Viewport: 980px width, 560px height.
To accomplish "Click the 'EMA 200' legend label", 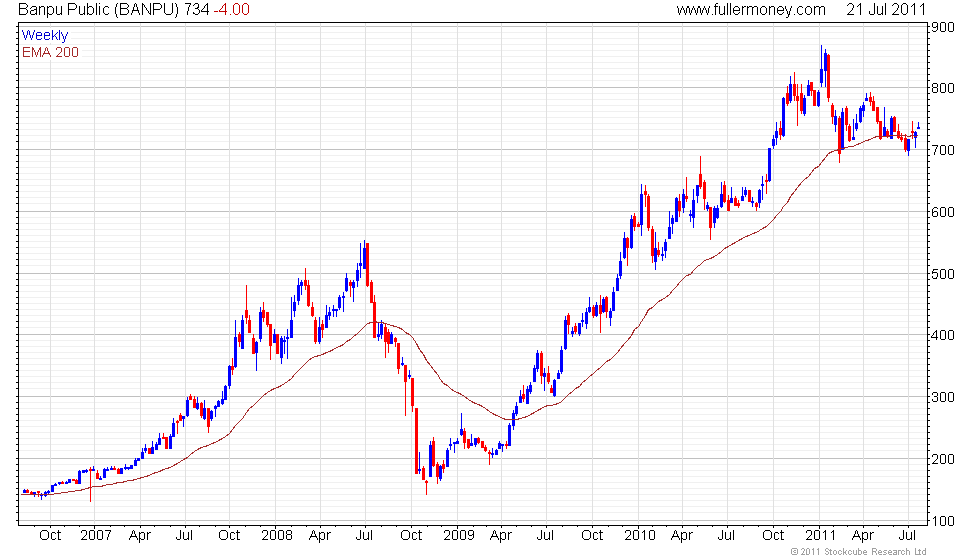I will click(x=50, y=52).
